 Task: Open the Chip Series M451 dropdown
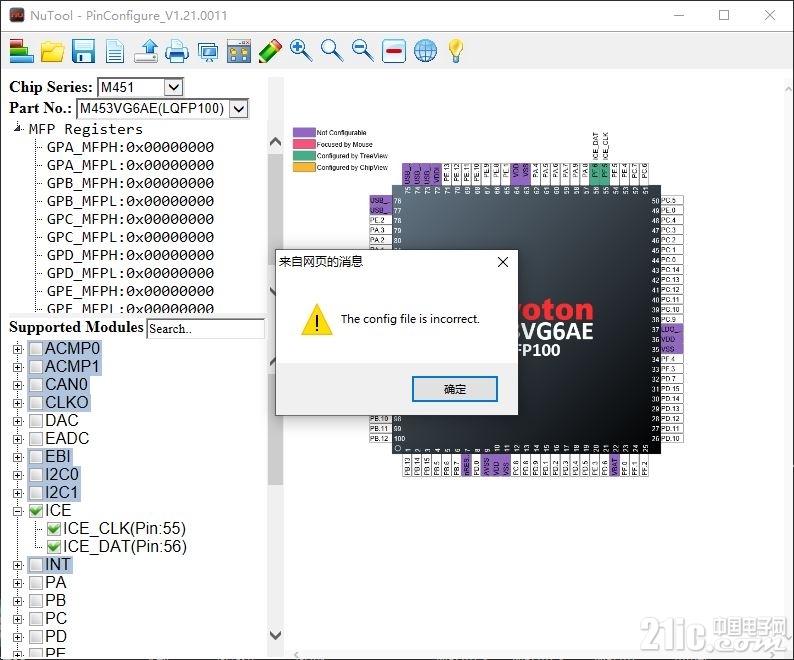coord(173,87)
